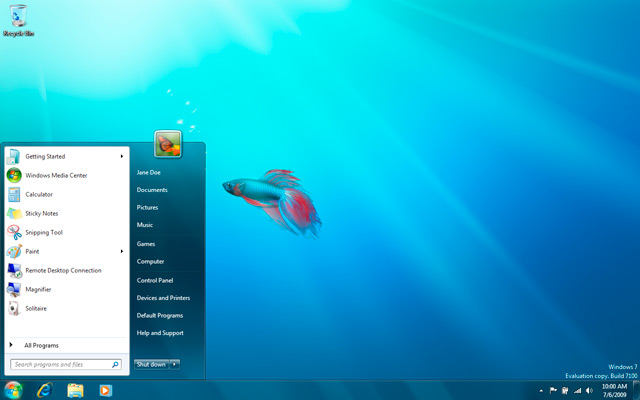Open the Documents library link
The image size is (640, 400).
[152, 190]
